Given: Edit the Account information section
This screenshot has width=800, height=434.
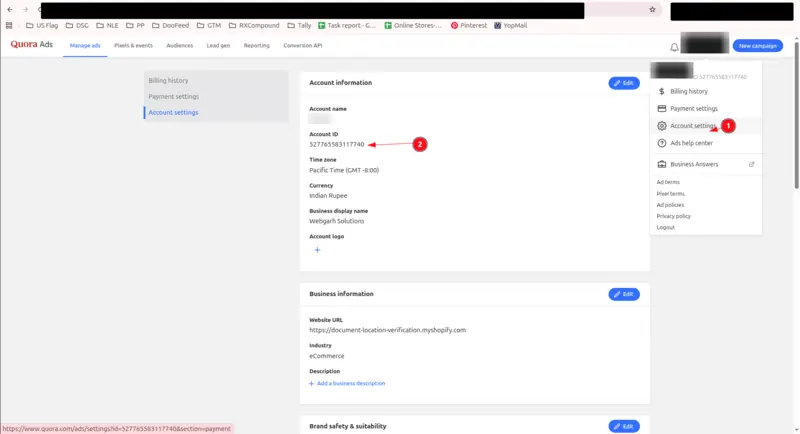Looking at the screenshot, I should [x=623, y=83].
